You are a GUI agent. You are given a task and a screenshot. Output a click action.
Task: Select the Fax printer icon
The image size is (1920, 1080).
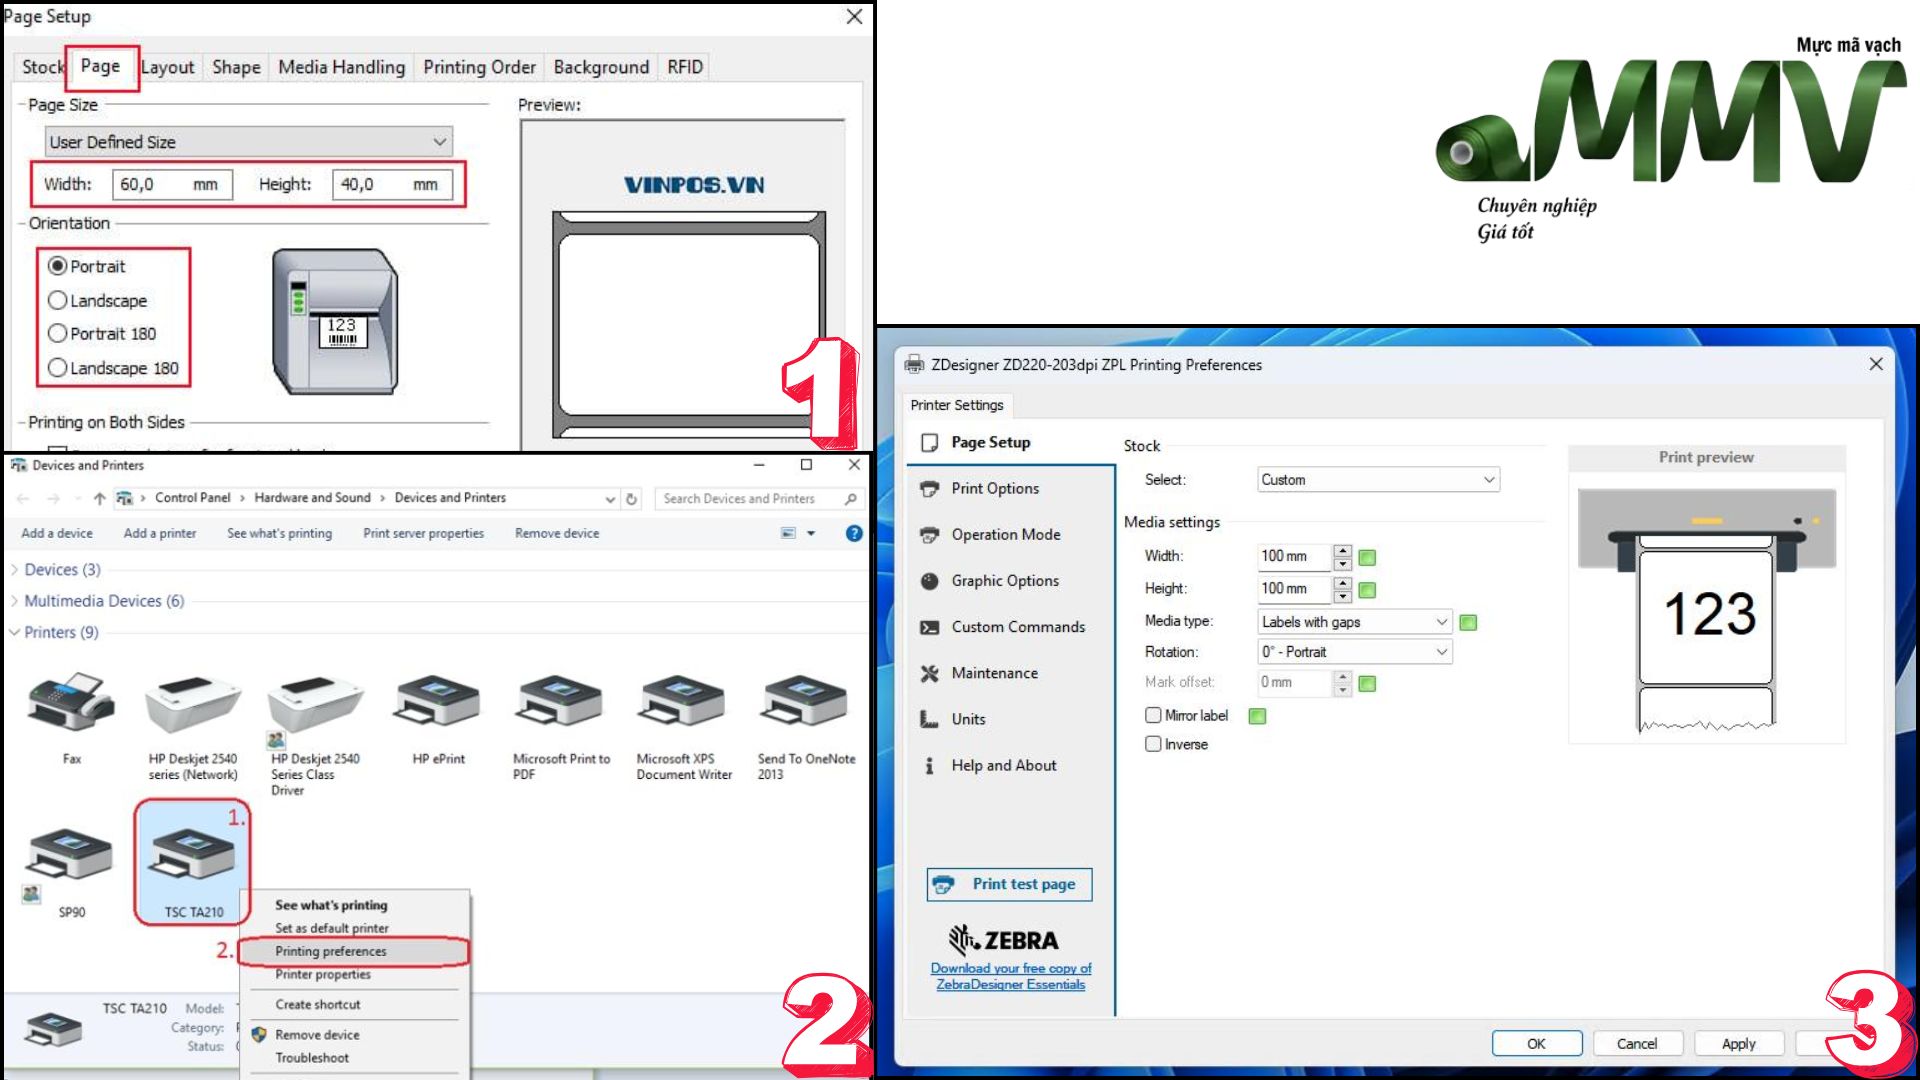(72, 703)
